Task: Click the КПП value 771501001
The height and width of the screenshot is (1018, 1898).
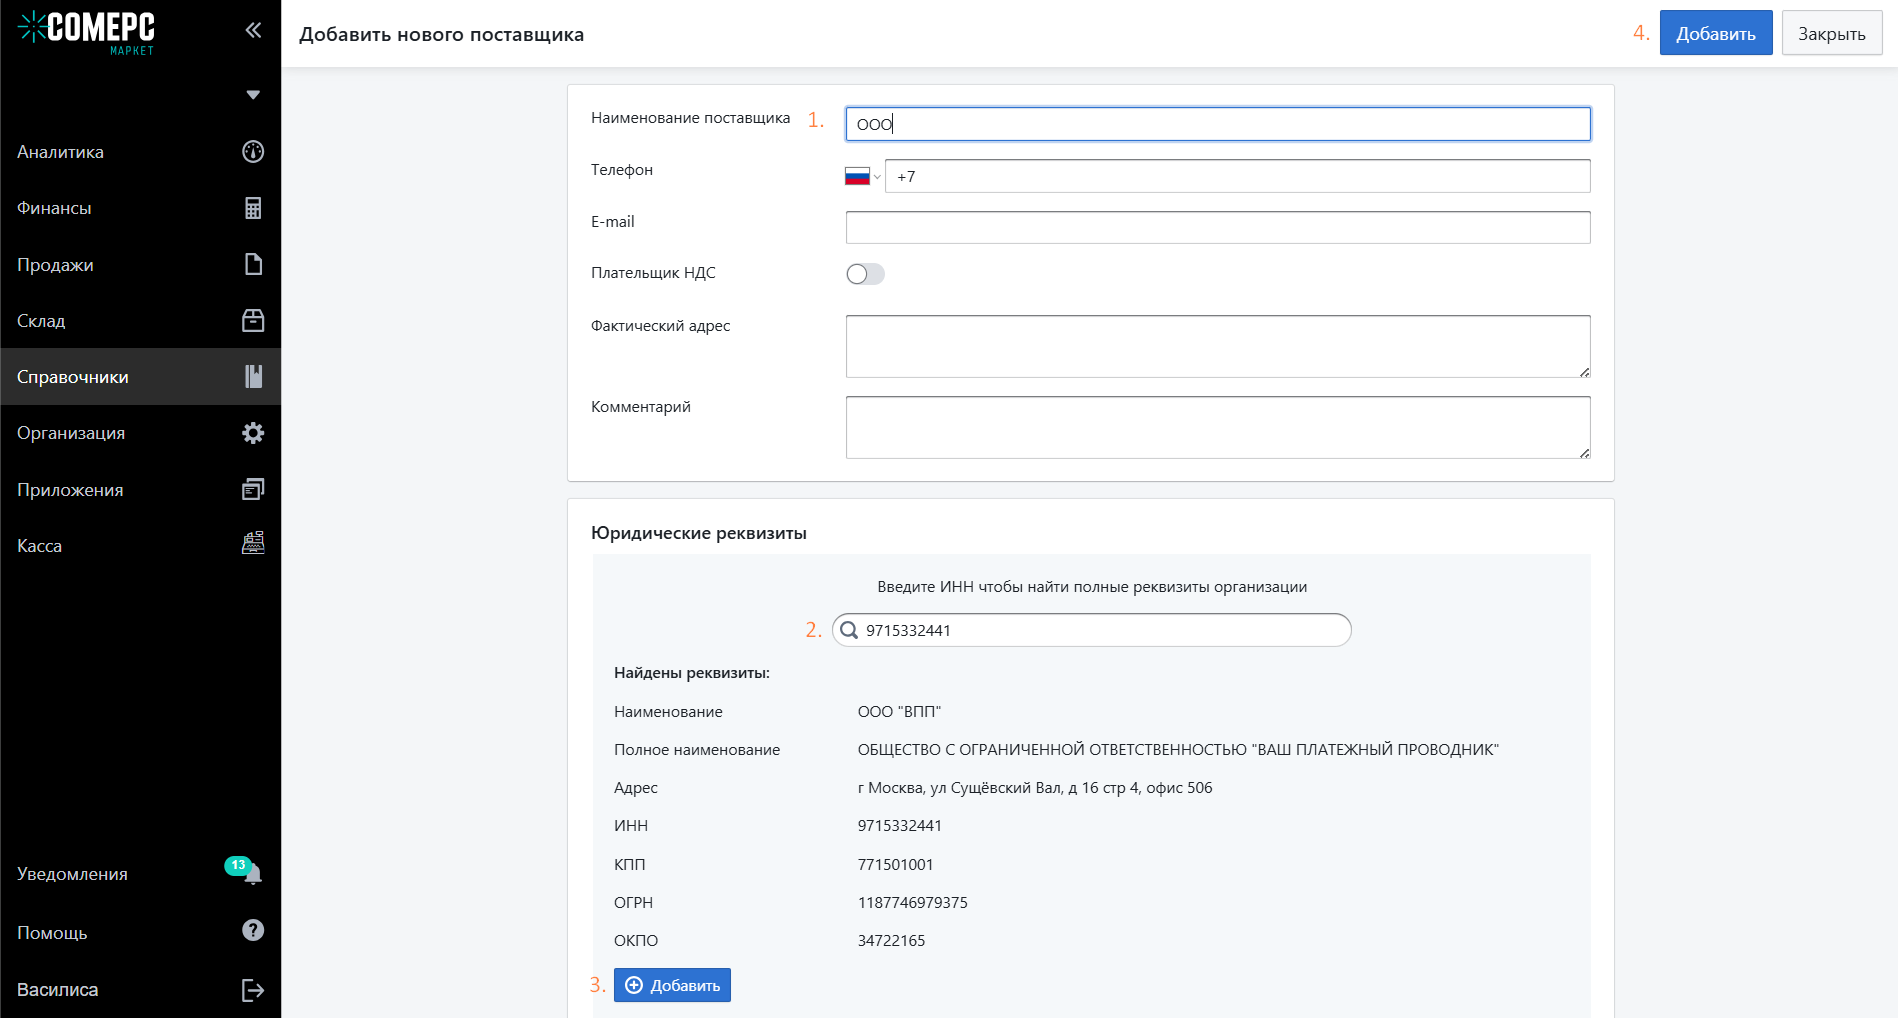Action: tap(895, 865)
